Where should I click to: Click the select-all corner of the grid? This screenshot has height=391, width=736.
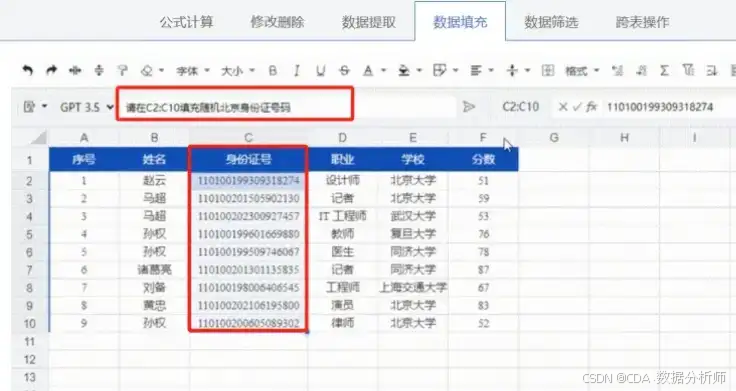tap(38, 138)
